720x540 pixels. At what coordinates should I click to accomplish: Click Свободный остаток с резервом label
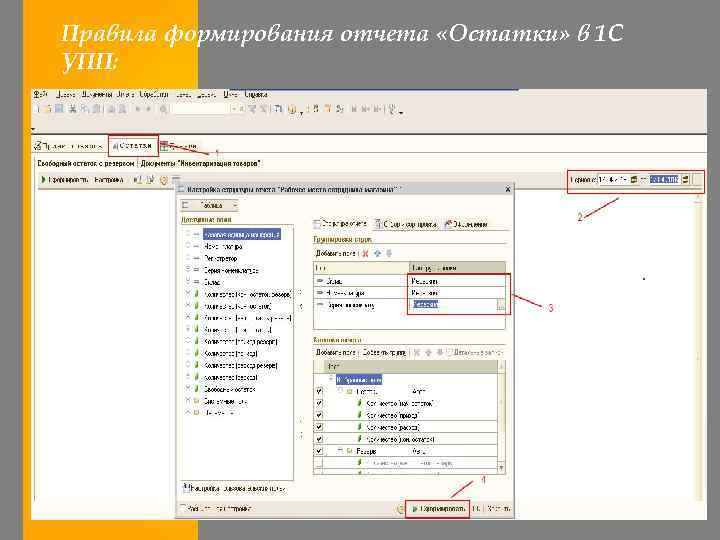pos(86,163)
